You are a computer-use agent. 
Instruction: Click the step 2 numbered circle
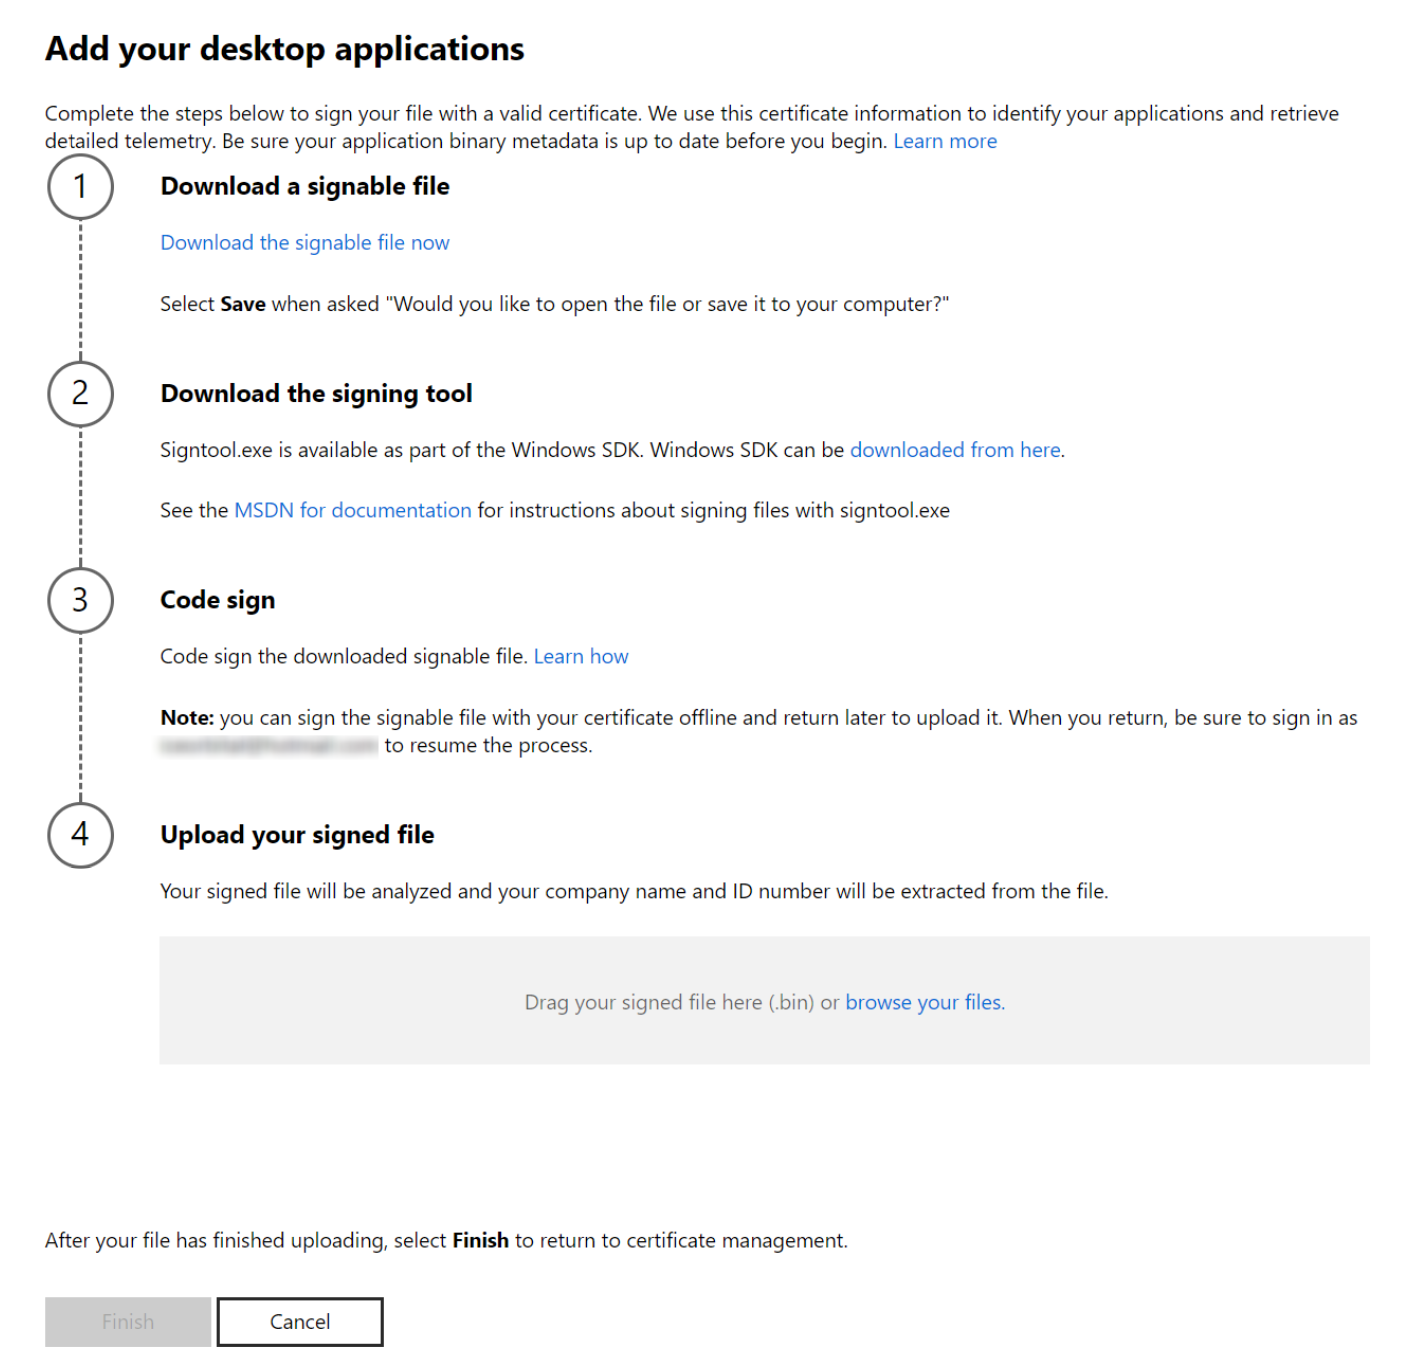[x=80, y=393]
